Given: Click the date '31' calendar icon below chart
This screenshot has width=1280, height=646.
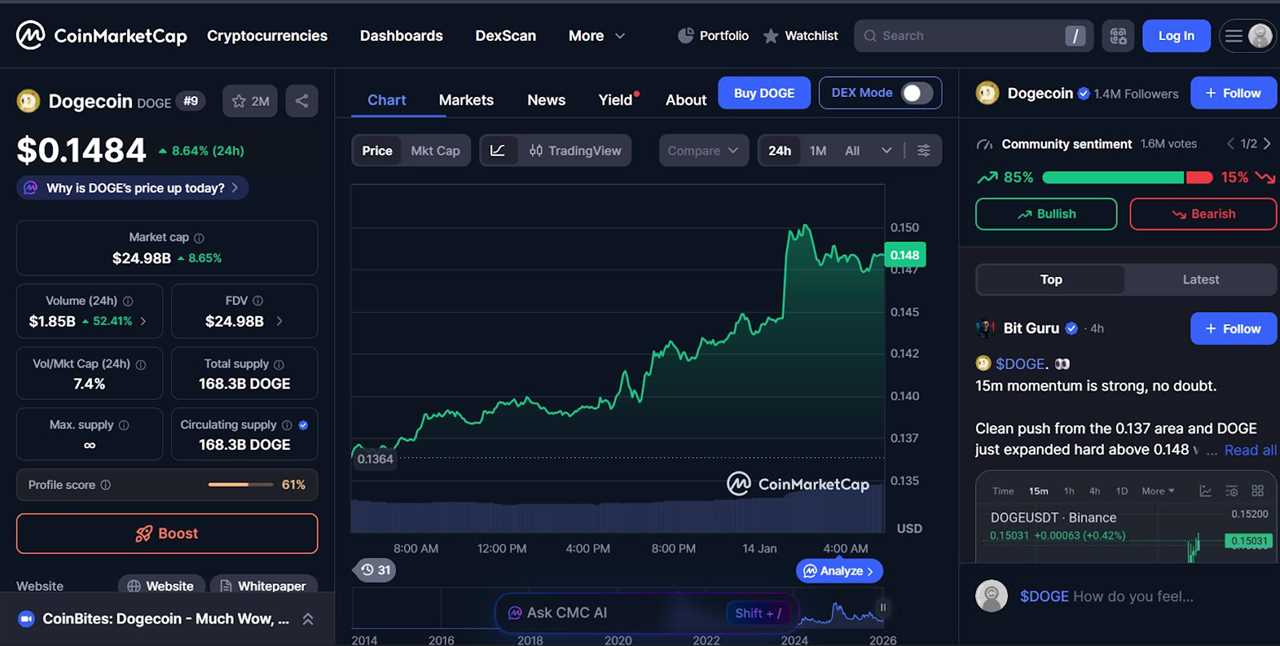Looking at the screenshot, I should tap(375, 570).
